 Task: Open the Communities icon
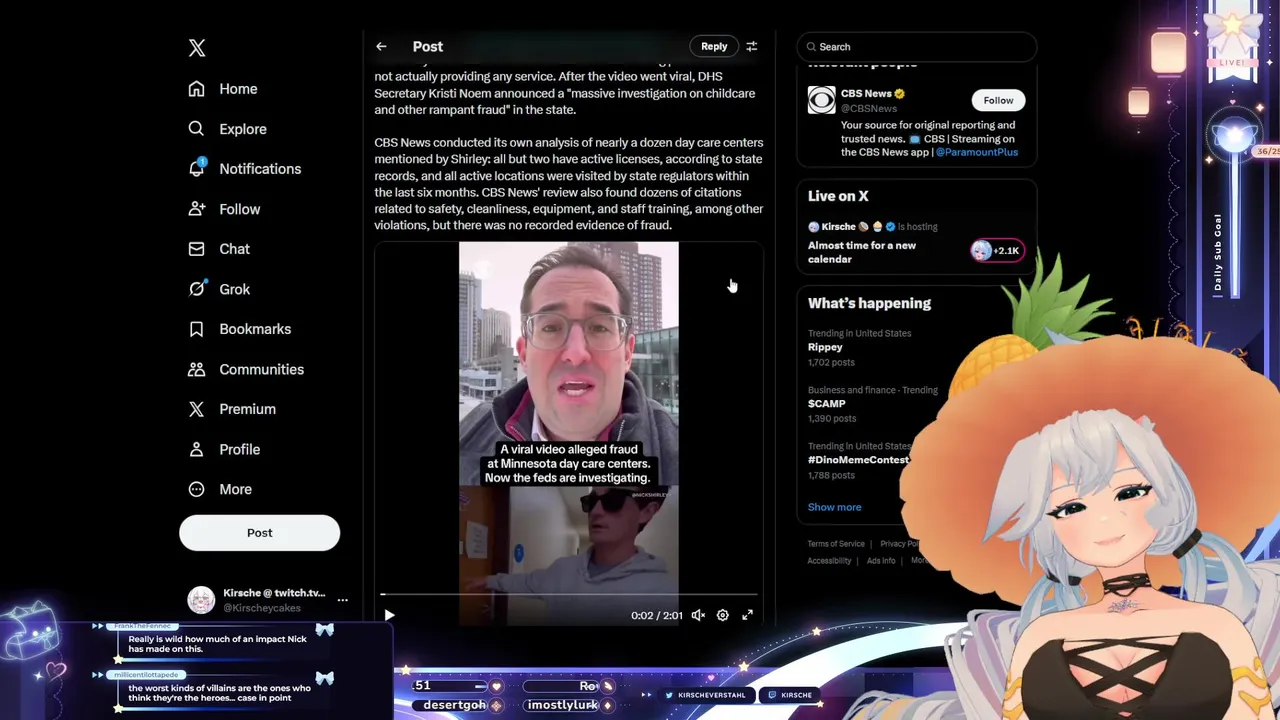pyautogui.click(x=197, y=369)
